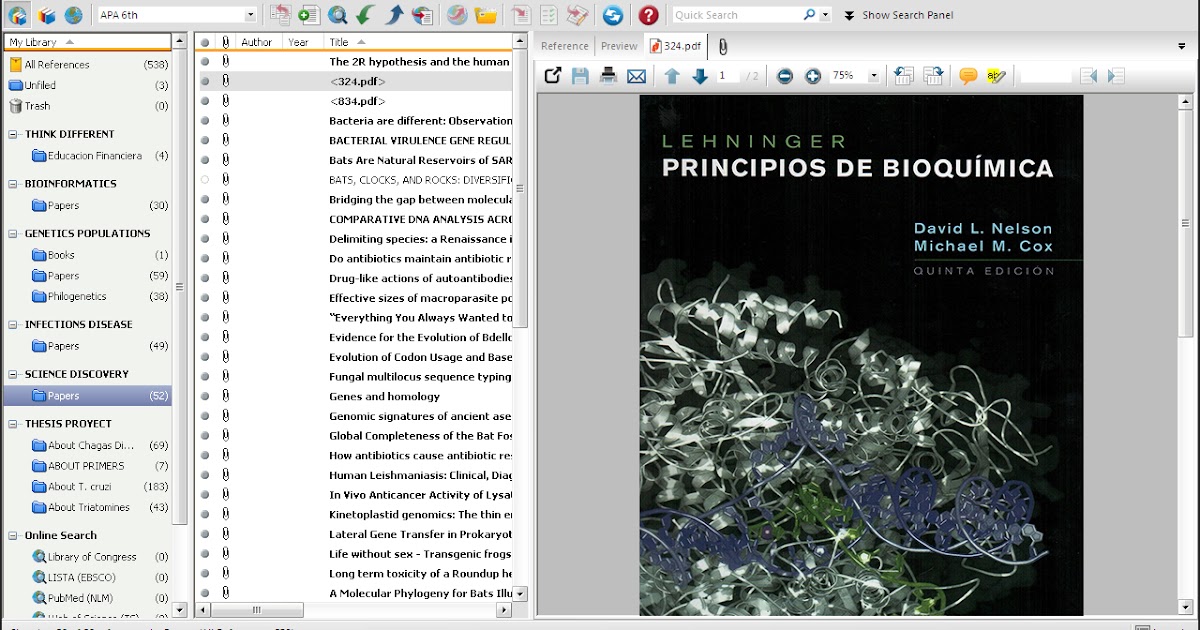Create a New Reference with green plus icon
Screen dimensions: 1200x630
pos(309,15)
